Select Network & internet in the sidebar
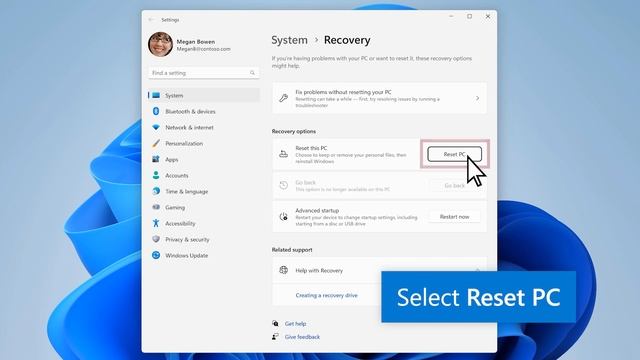Viewport: 640px width, 360px height. (204, 127)
